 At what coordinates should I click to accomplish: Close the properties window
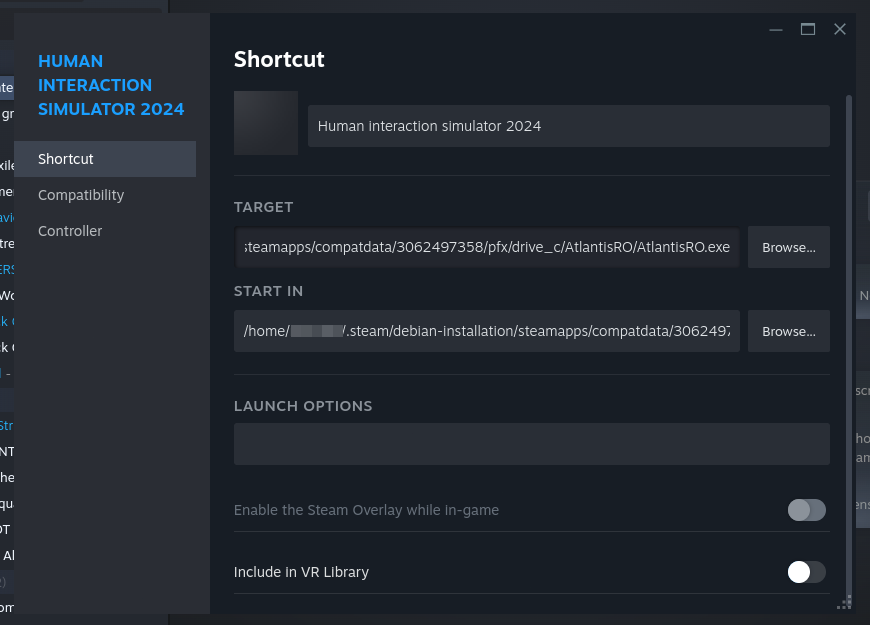[839, 29]
